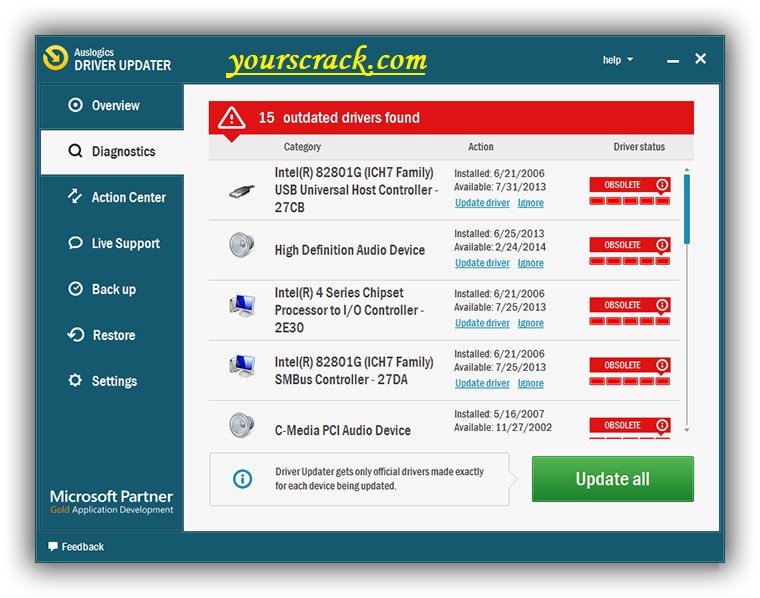Click the driver list scrollbar thumb
760x598 pixels.
(686, 209)
